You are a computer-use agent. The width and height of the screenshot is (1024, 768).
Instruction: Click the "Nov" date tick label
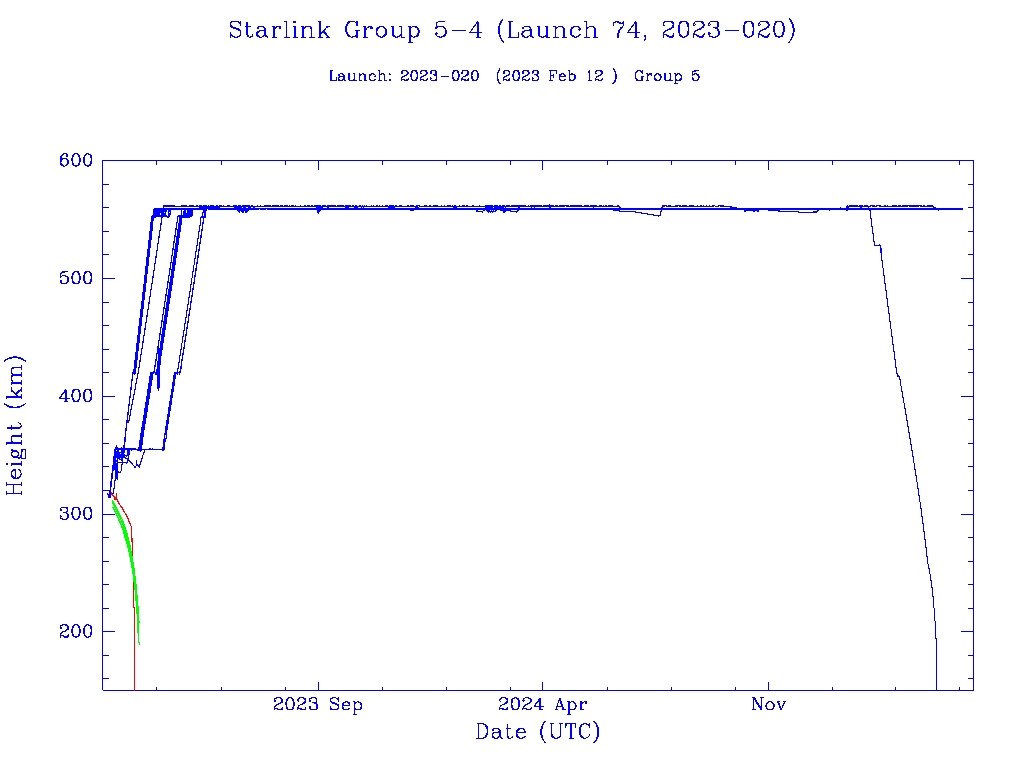coord(769,704)
